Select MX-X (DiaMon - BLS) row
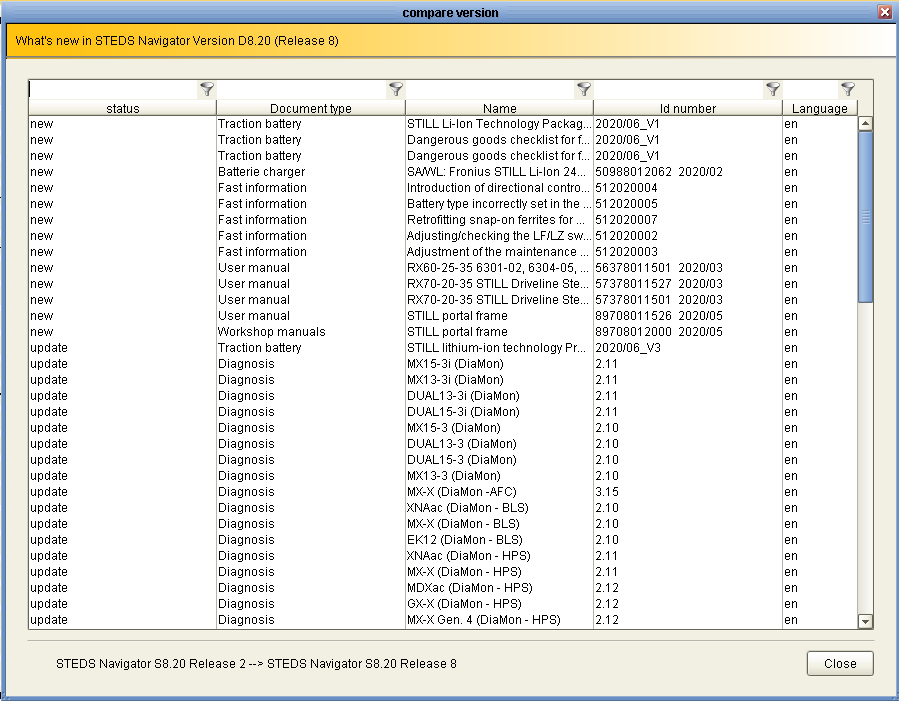899x701 pixels. pos(443,524)
